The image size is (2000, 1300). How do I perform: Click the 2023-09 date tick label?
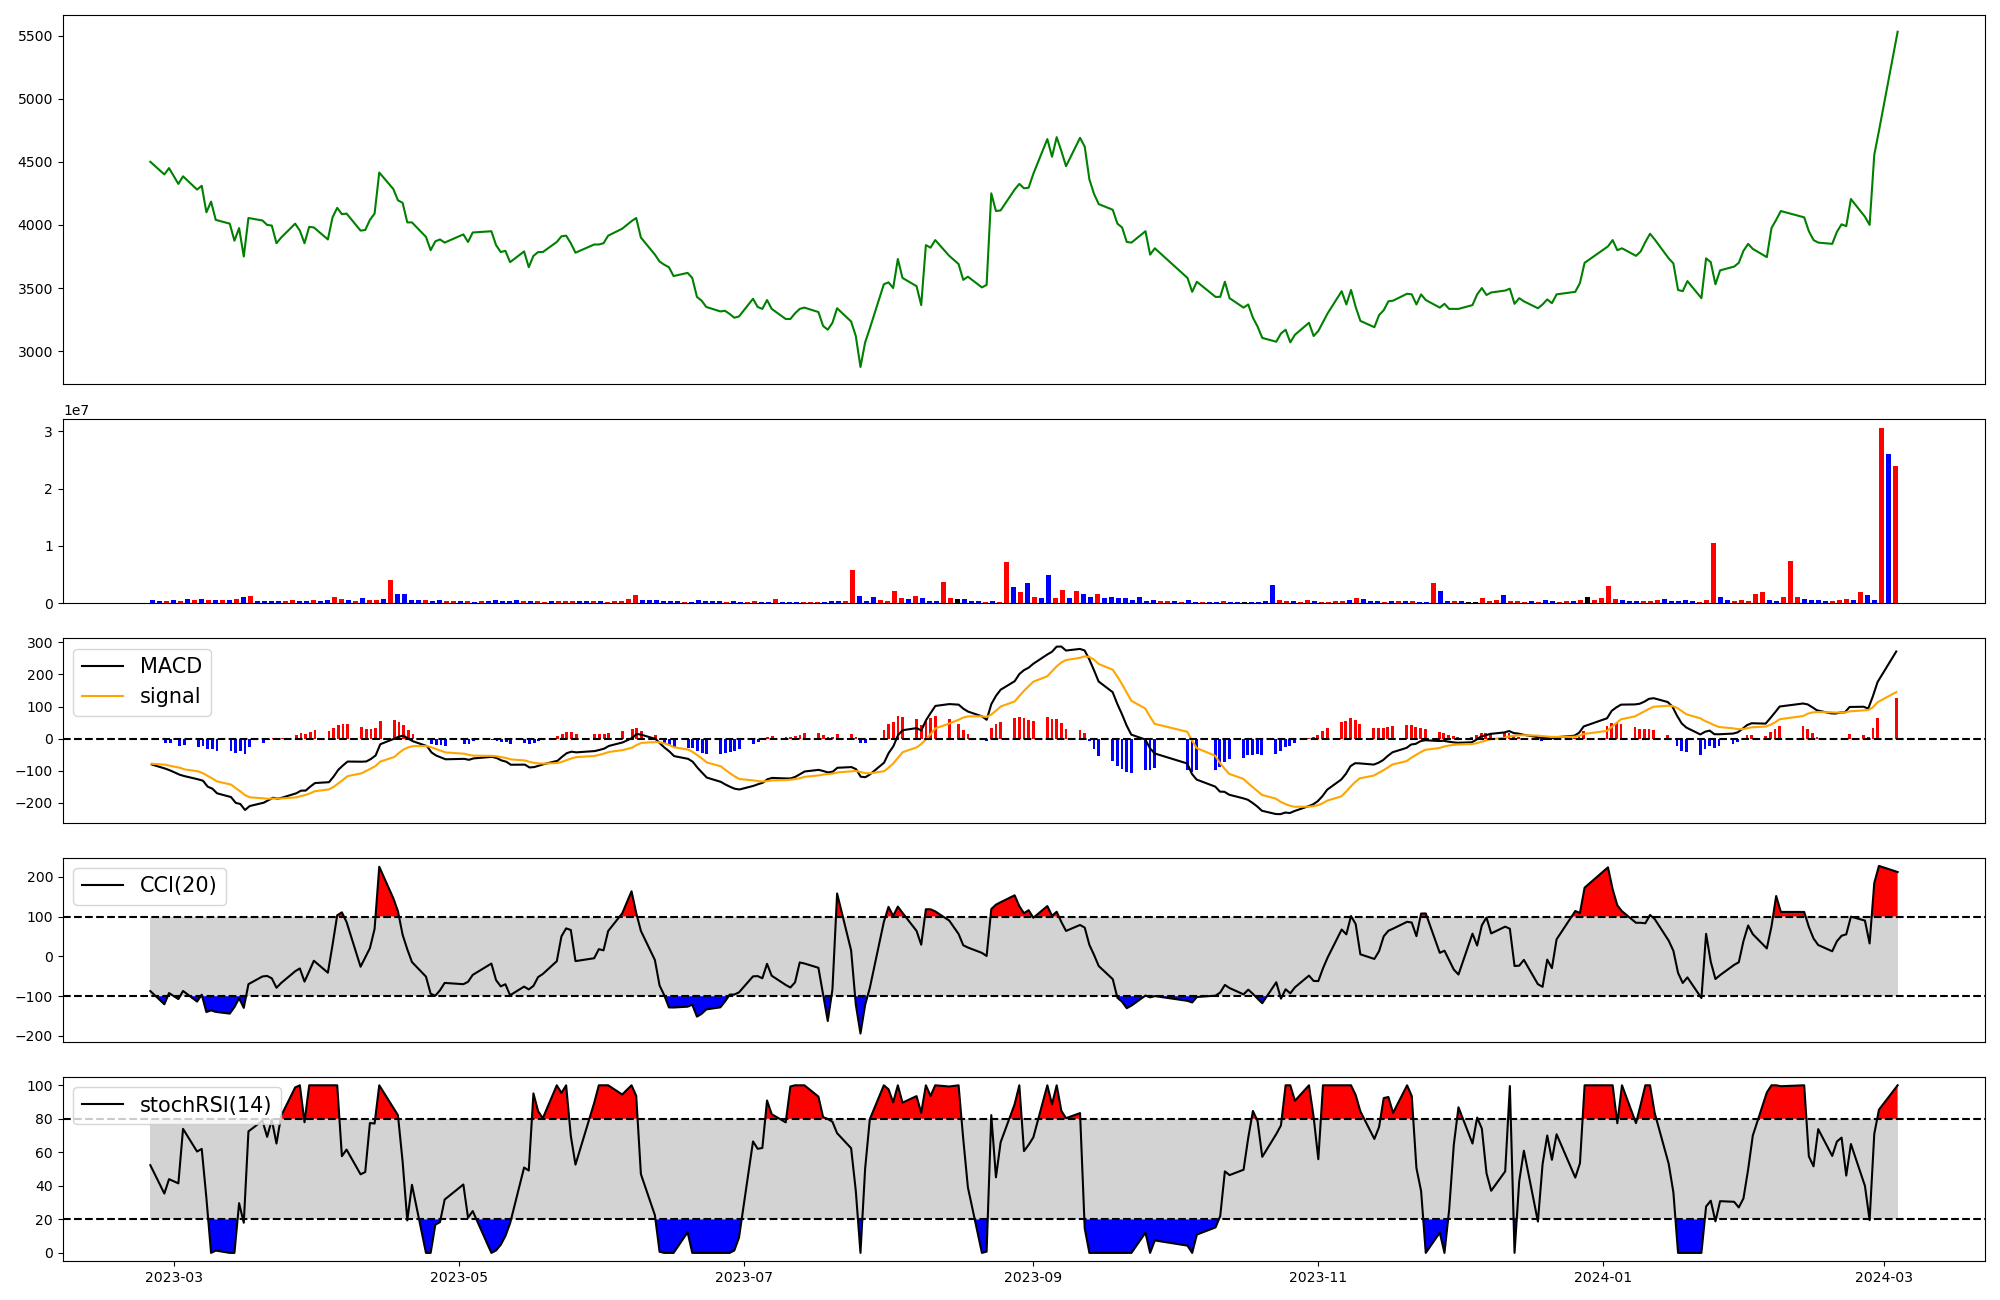(1032, 1276)
